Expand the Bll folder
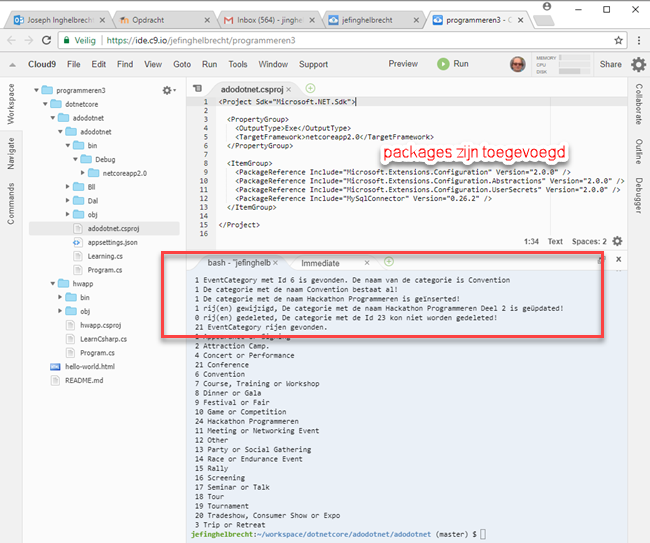This screenshot has width=650, height=543. [68, 187]
